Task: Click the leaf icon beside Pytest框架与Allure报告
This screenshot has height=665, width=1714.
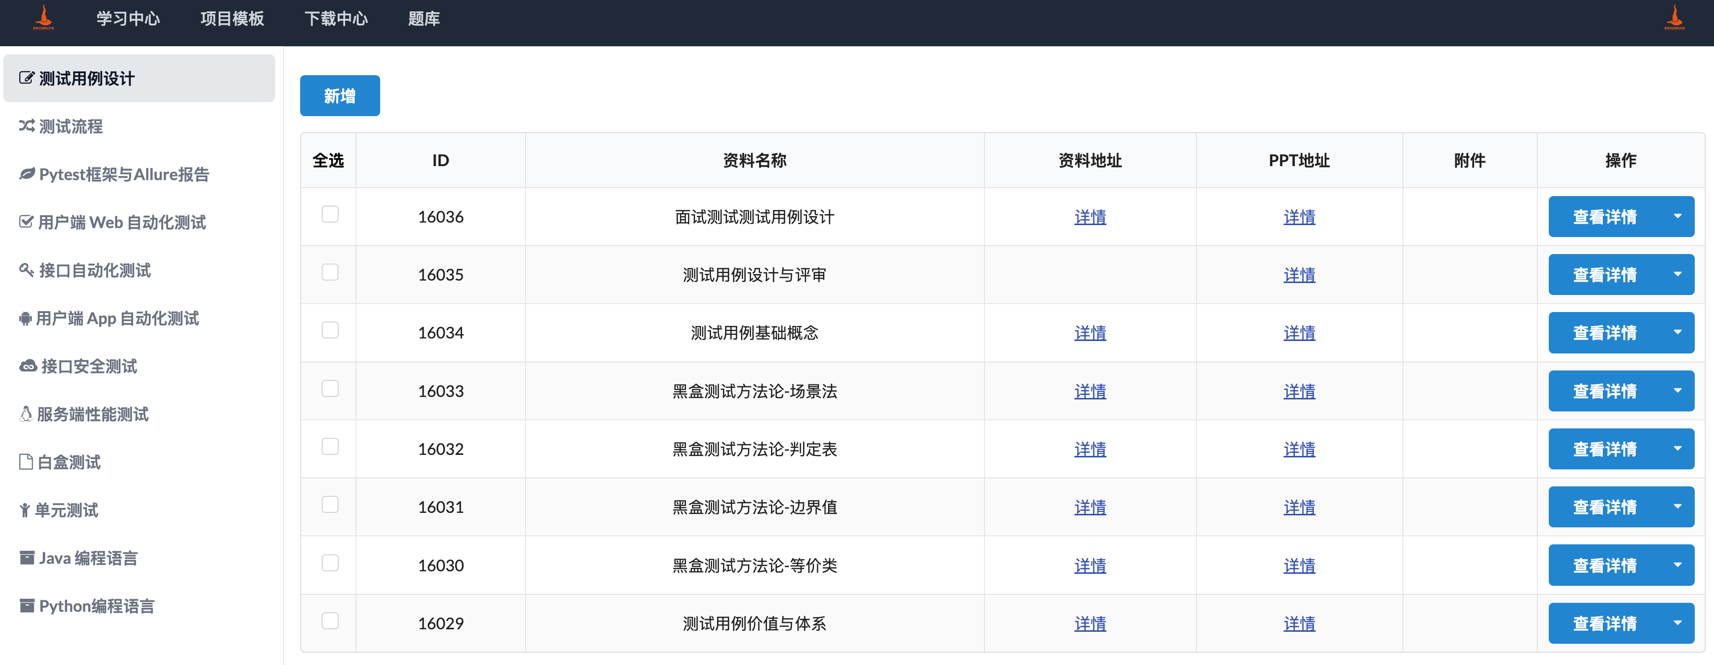Action: tap(27, 174)
